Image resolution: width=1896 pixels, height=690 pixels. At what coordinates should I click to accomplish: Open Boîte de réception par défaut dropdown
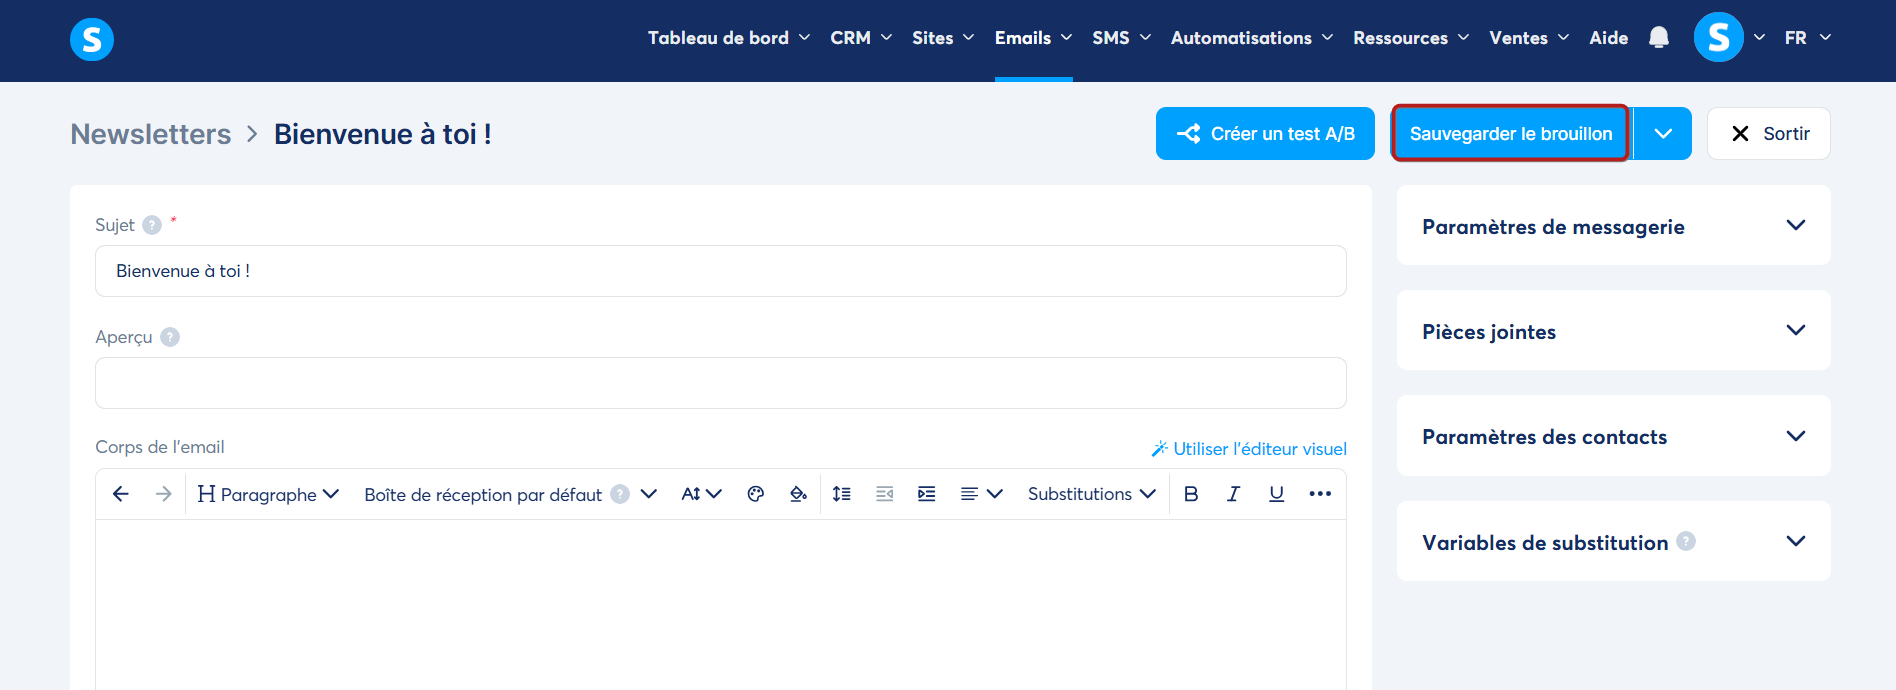tap(510, 494)
